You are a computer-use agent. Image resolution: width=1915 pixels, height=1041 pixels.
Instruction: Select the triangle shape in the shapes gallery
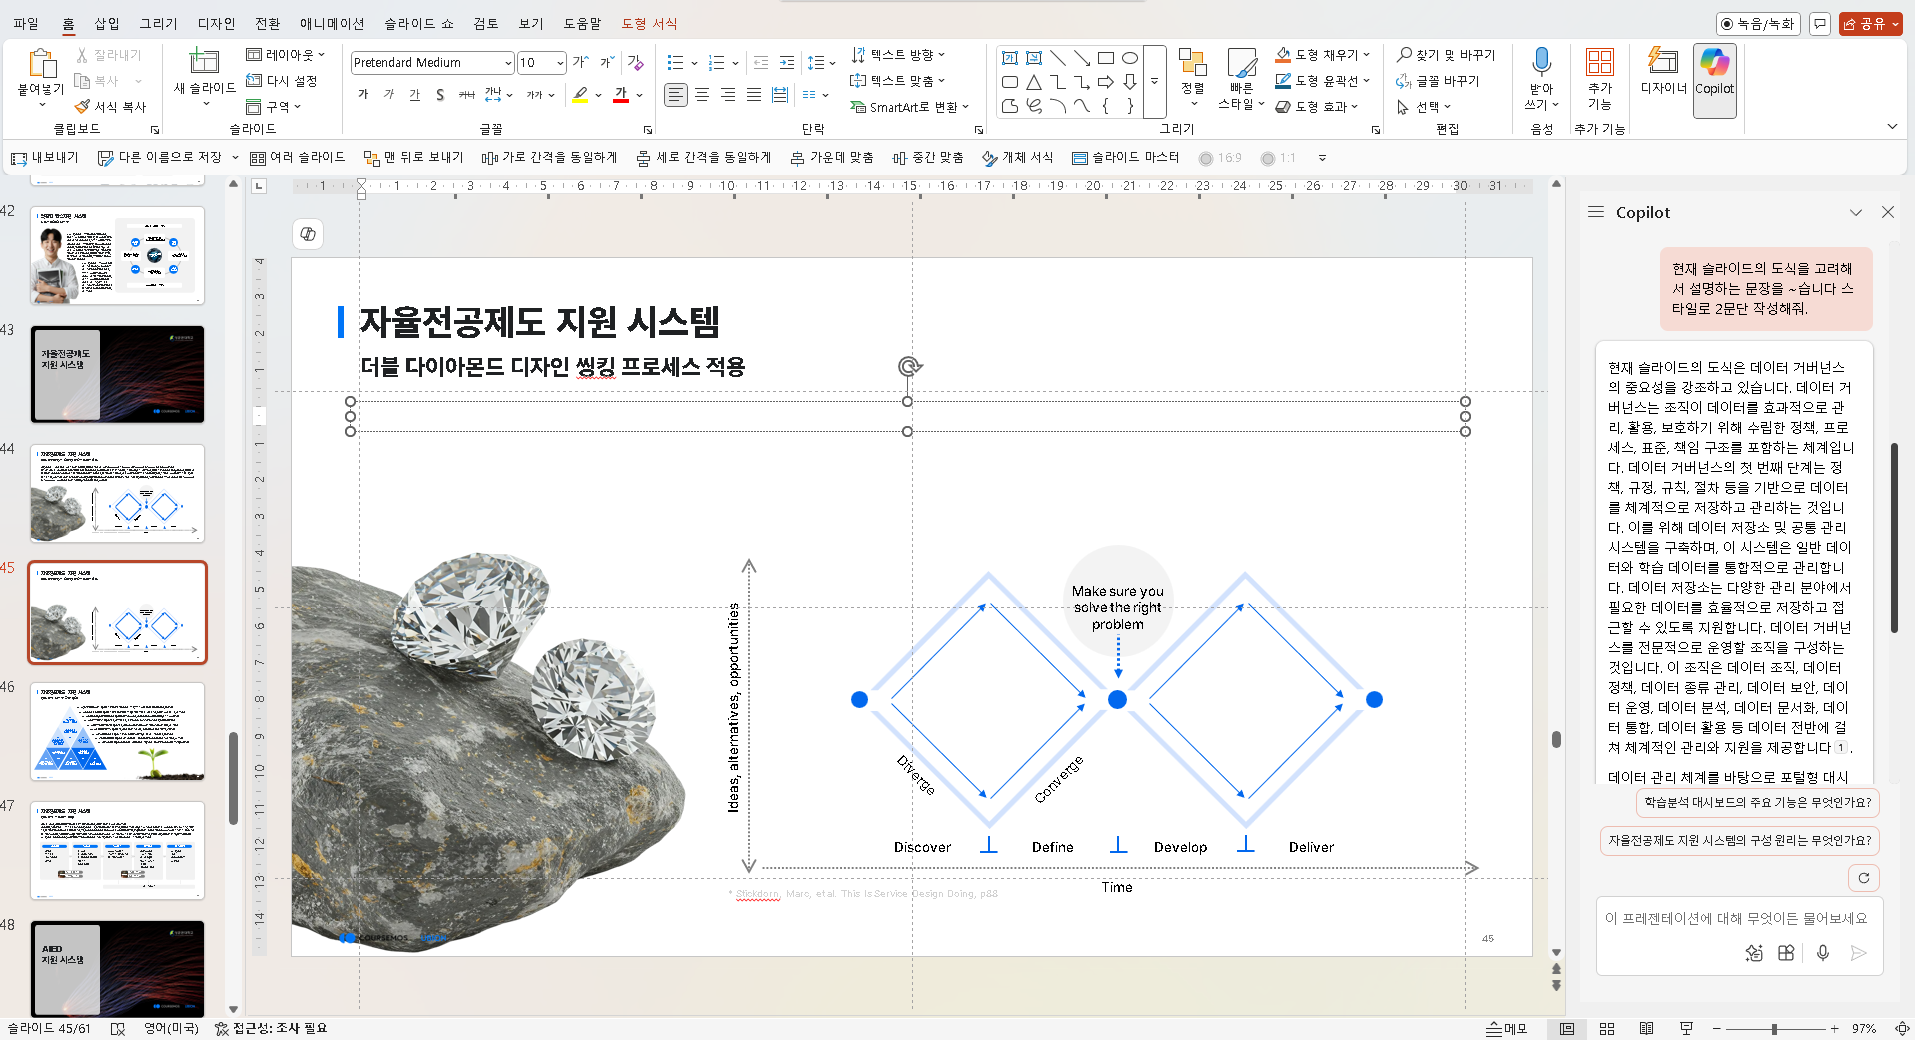click(x=1034, y=82)
